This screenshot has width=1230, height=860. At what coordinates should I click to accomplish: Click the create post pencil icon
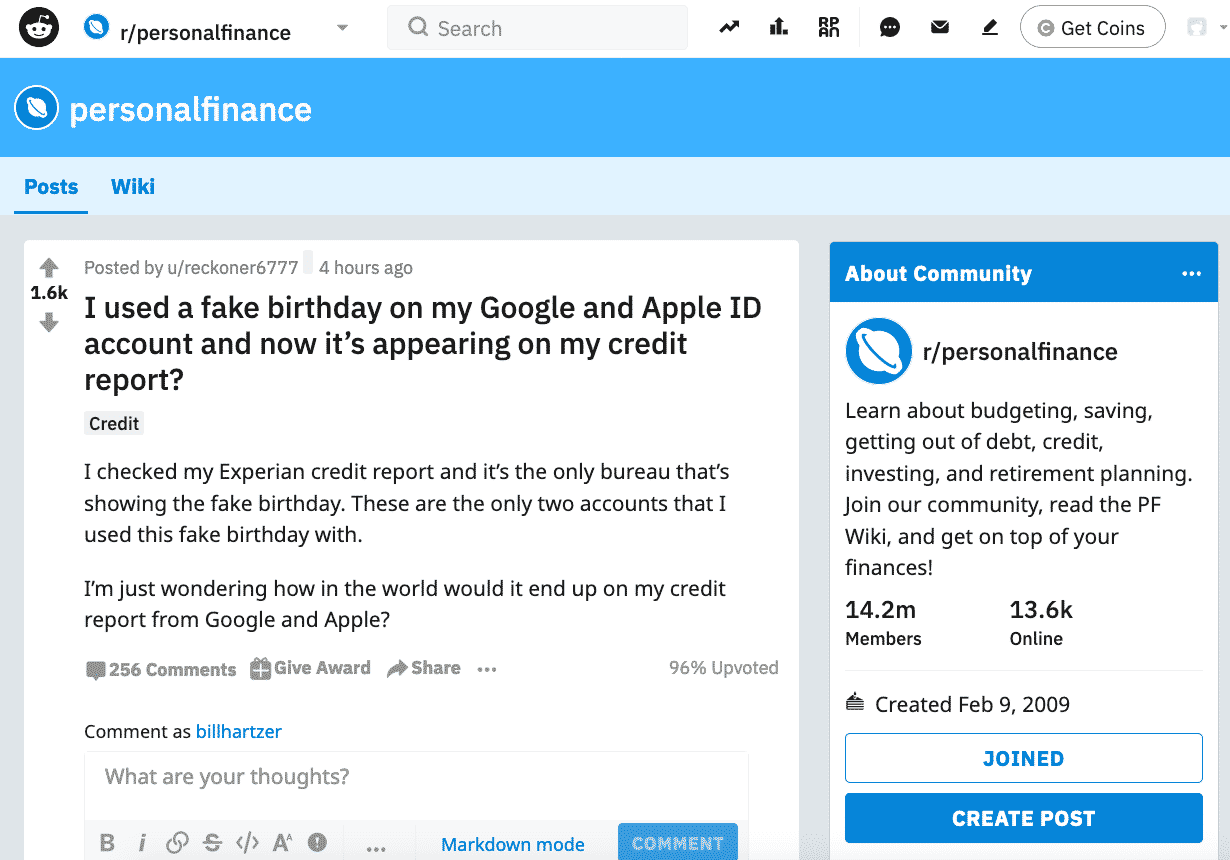(990, 28)
